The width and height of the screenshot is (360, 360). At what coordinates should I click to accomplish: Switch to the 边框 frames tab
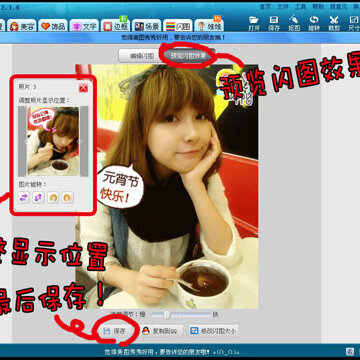click(x=115, y=26)
